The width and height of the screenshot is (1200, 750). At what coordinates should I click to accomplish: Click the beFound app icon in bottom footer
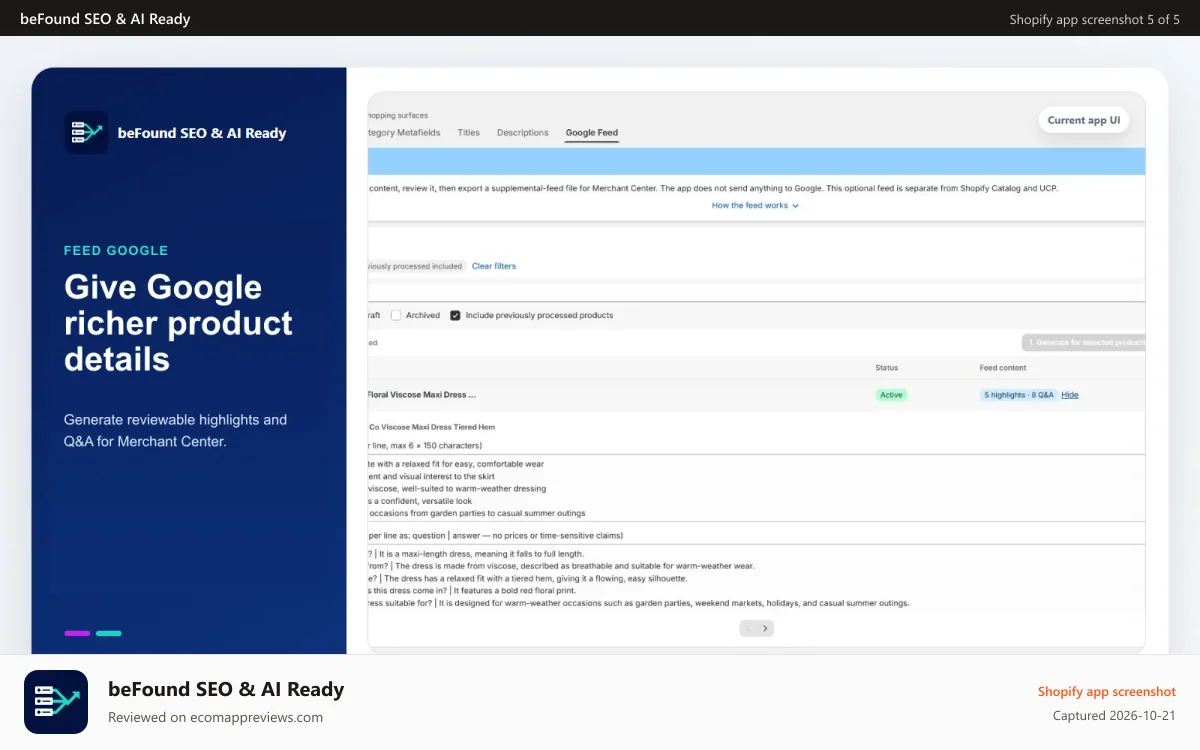click(x=56, y=702)
